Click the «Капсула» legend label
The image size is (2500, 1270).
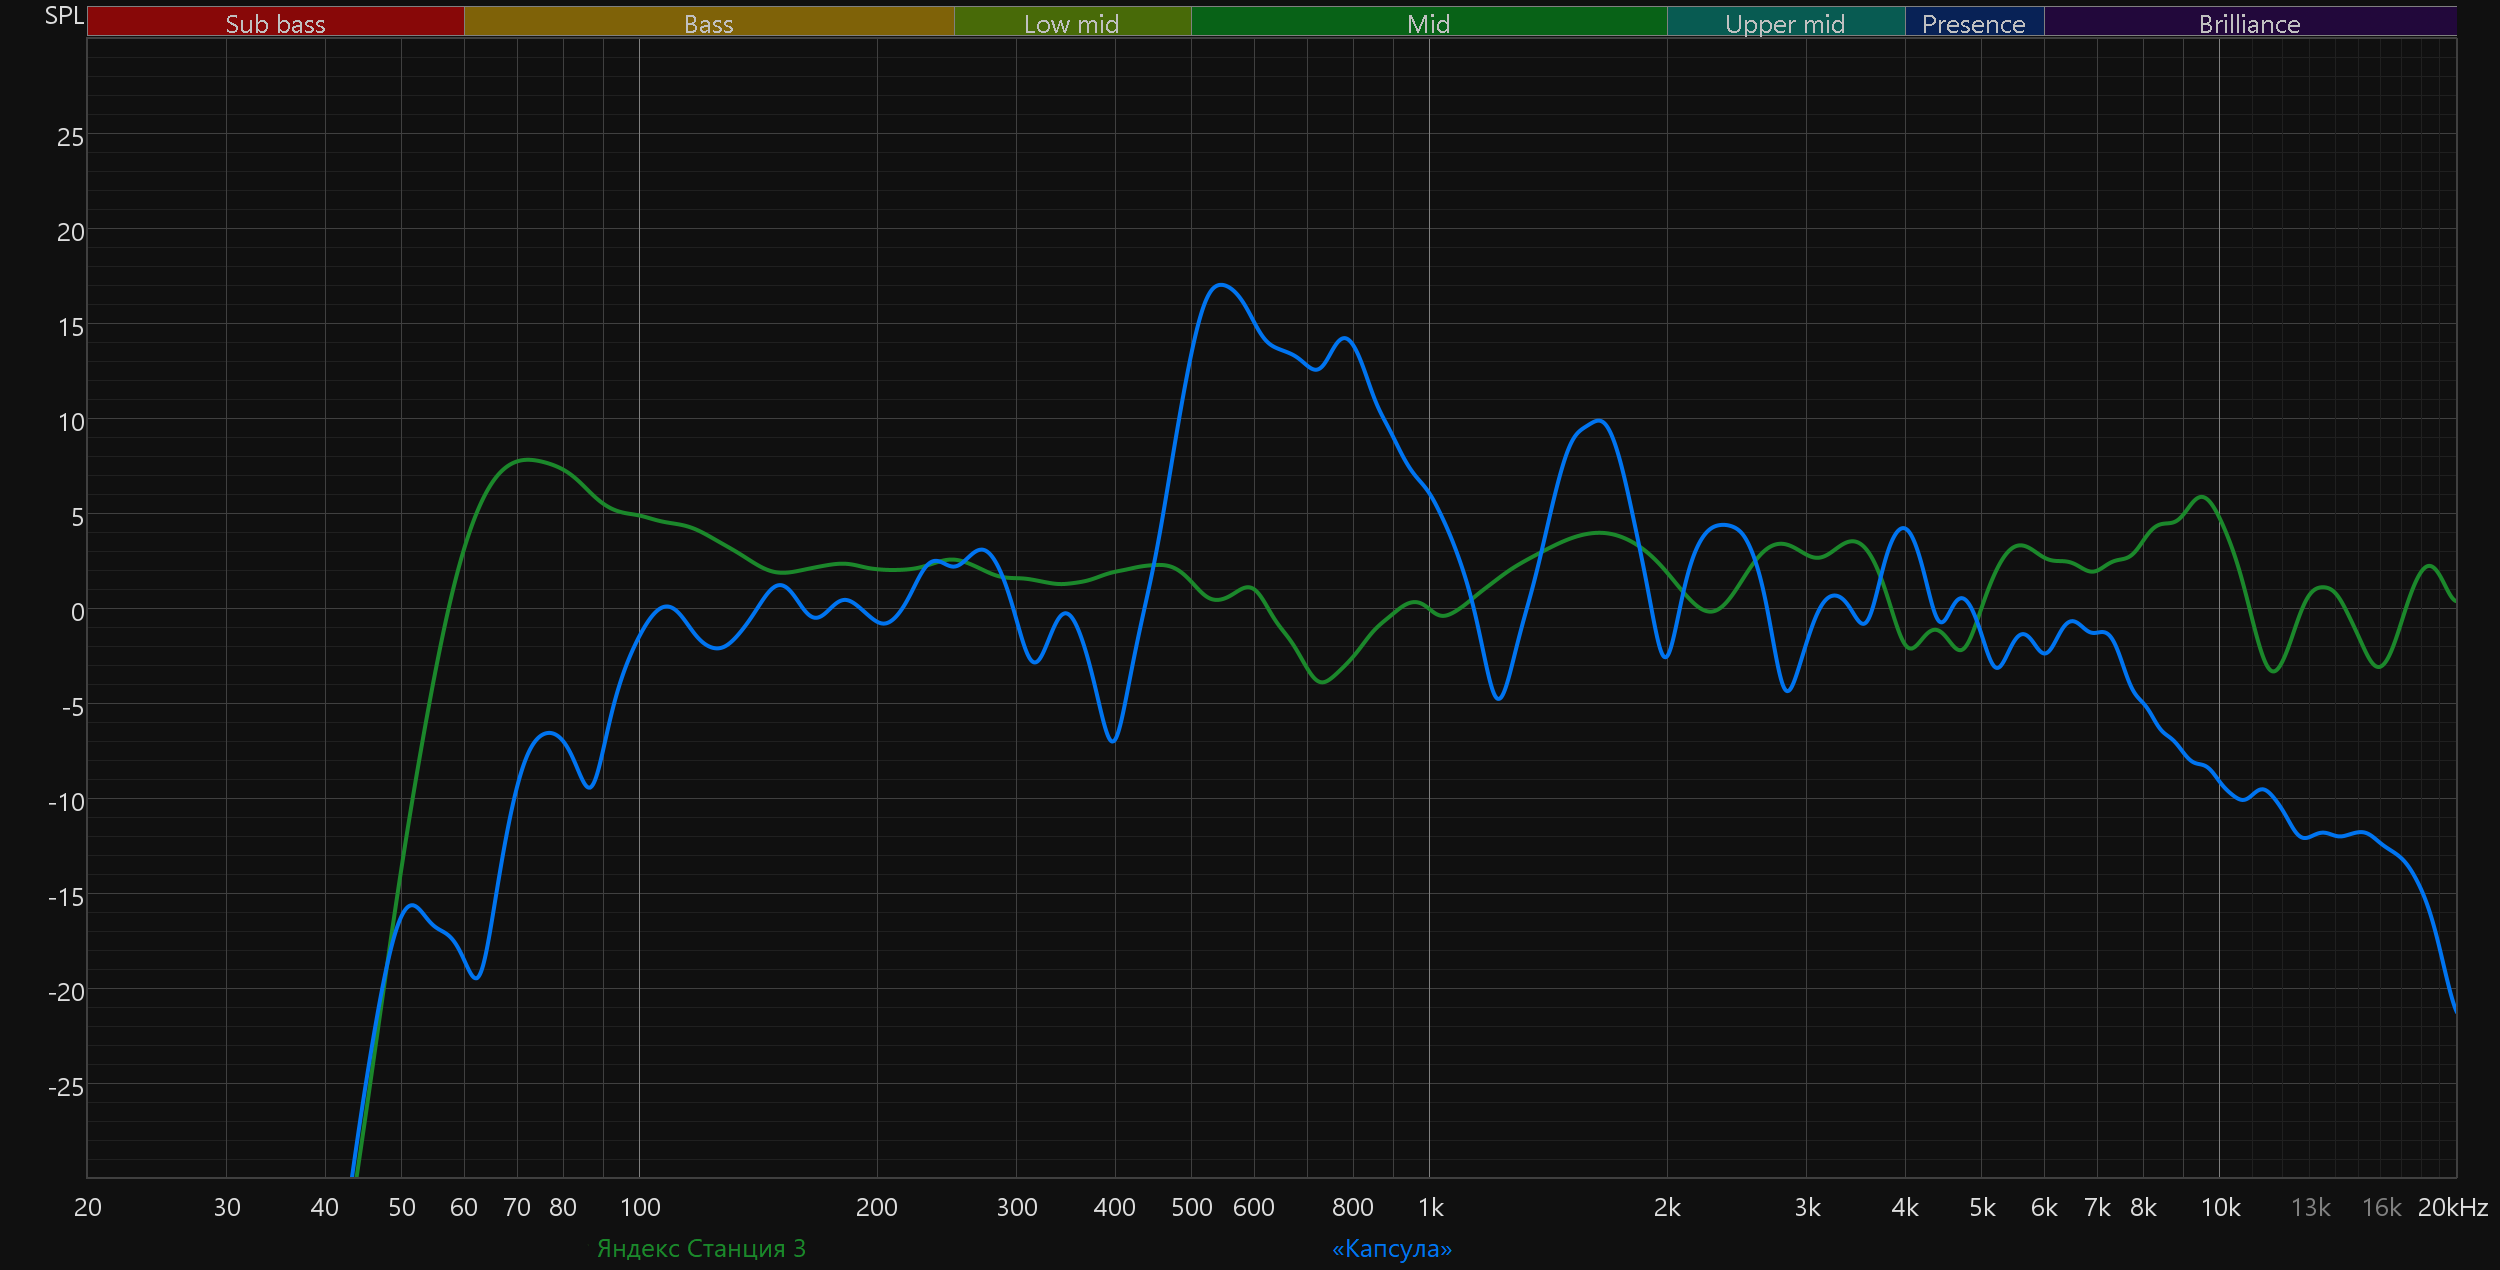[x=1391, y=1248]
